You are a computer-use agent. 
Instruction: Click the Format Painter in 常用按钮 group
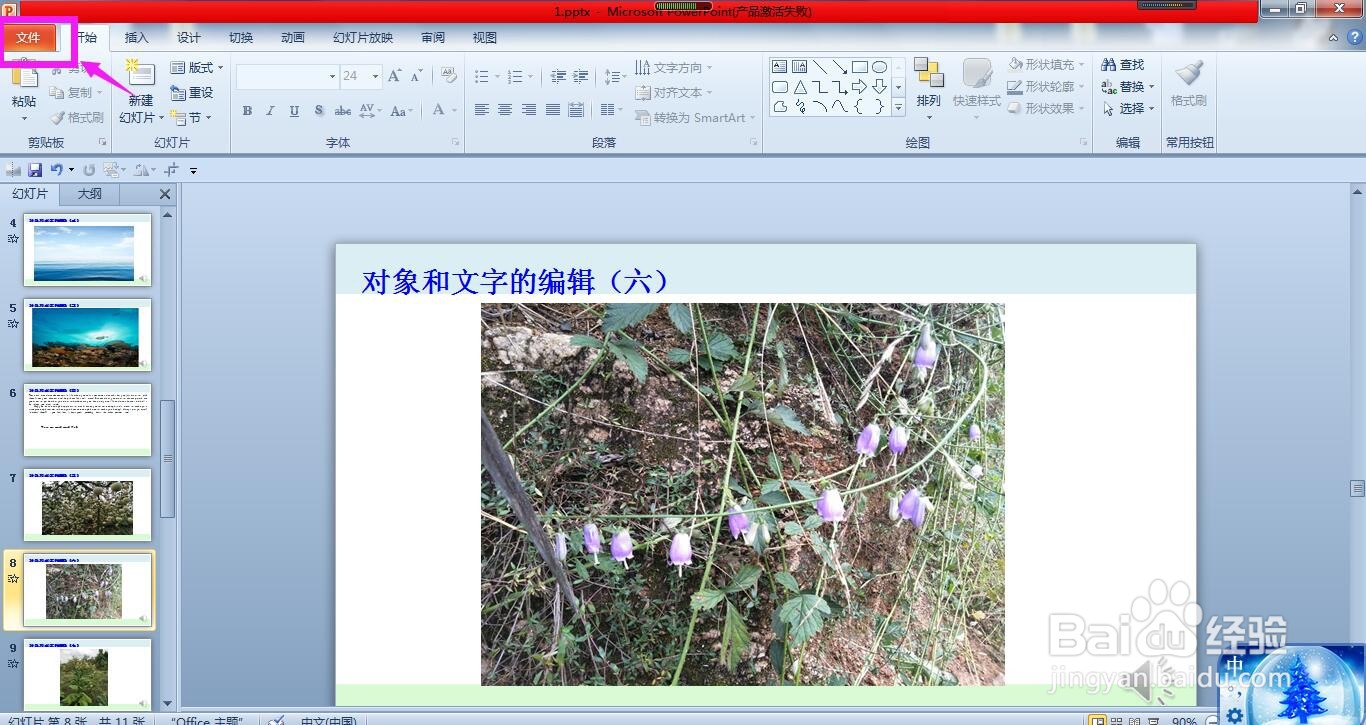pyautogui.click(x=1189, y=84)
